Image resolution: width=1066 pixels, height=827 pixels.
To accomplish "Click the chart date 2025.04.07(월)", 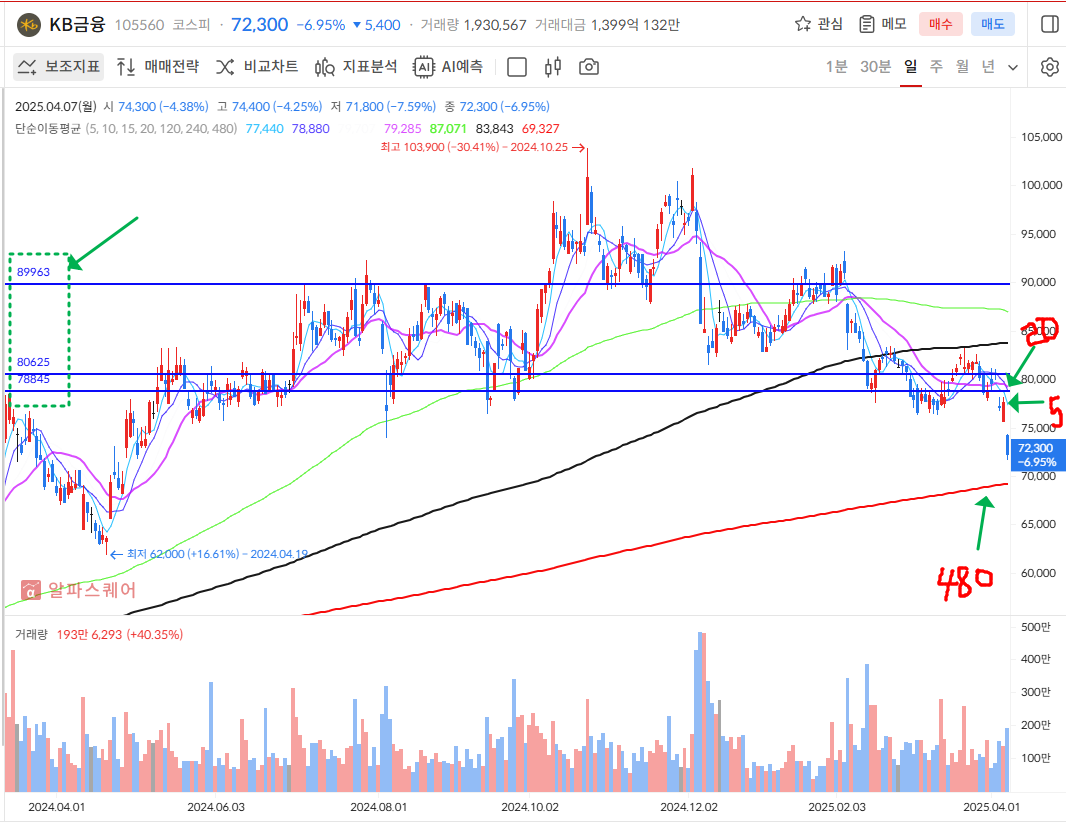I will coord(56,107).
